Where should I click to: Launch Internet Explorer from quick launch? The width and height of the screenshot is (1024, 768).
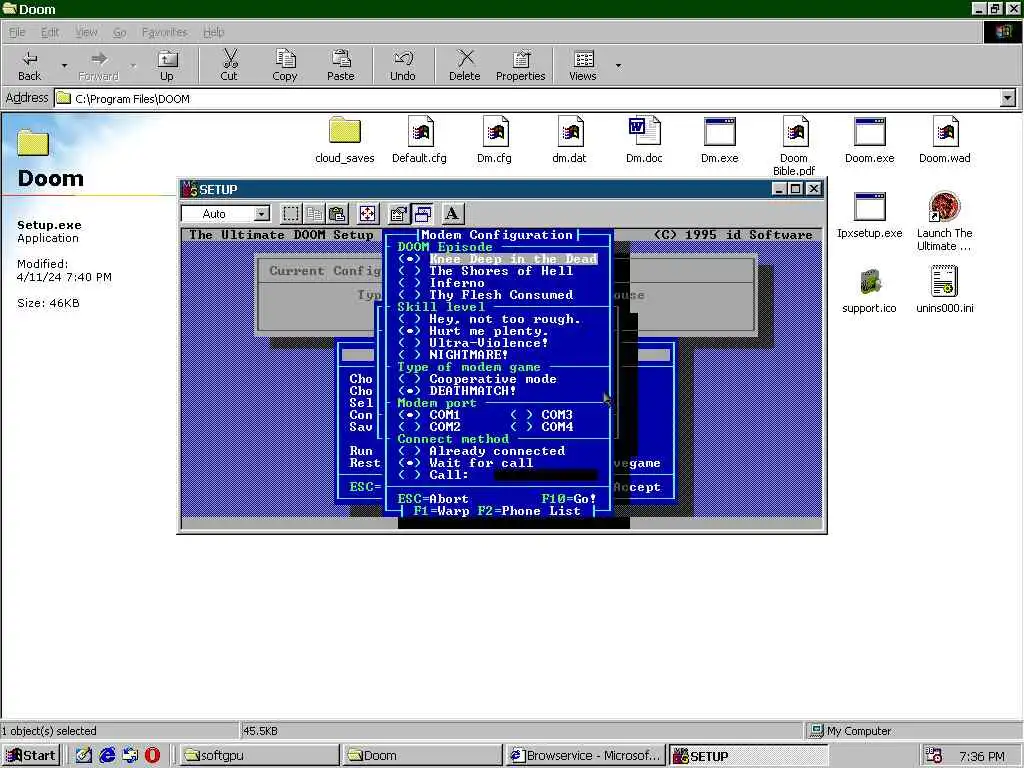click(x=107, y=756)
